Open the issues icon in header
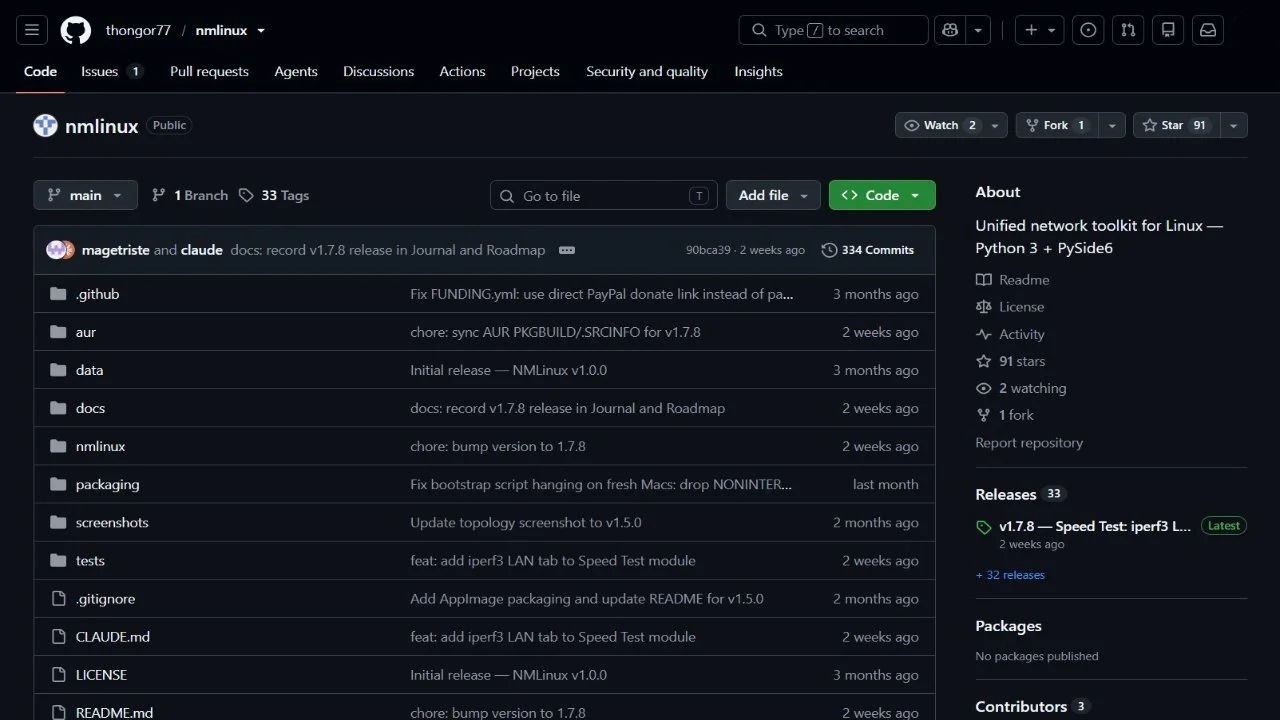The height and width of the screenshot is (720, 1280). (x=1088, y=30)
